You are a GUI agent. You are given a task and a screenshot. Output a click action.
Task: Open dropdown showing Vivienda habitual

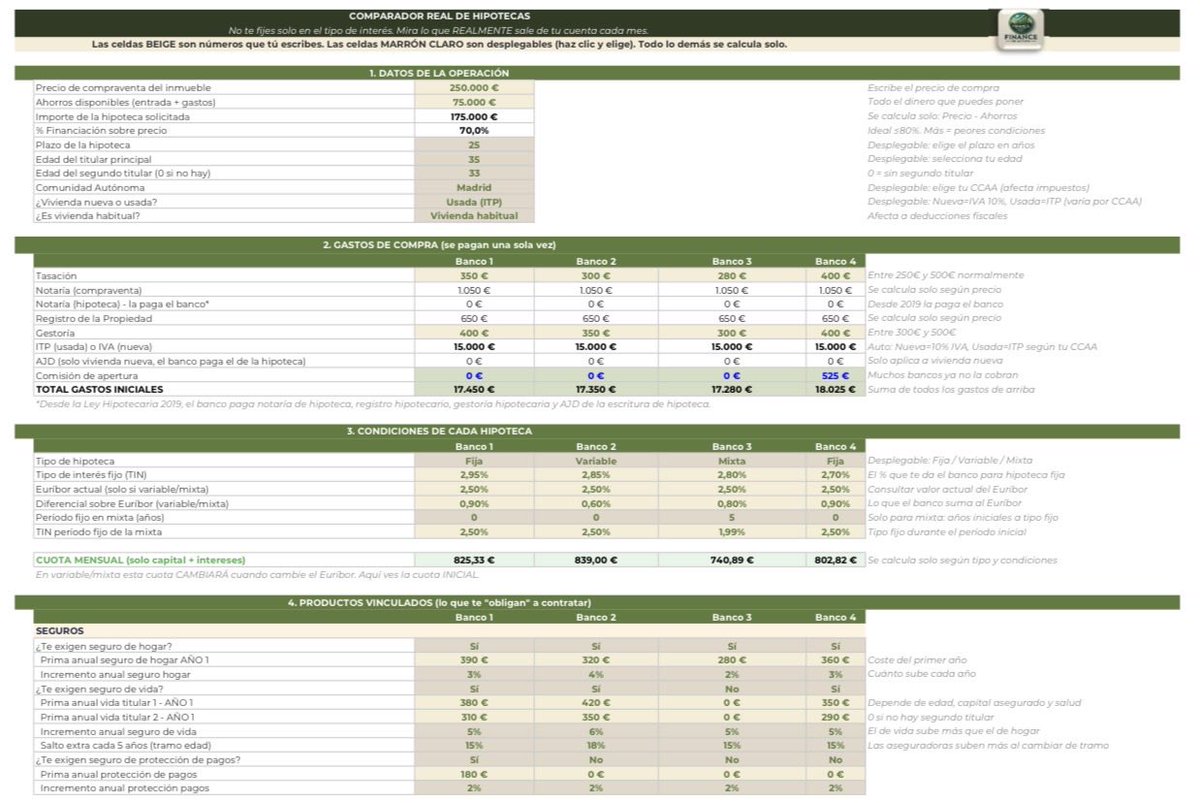[x=474, y=215]
